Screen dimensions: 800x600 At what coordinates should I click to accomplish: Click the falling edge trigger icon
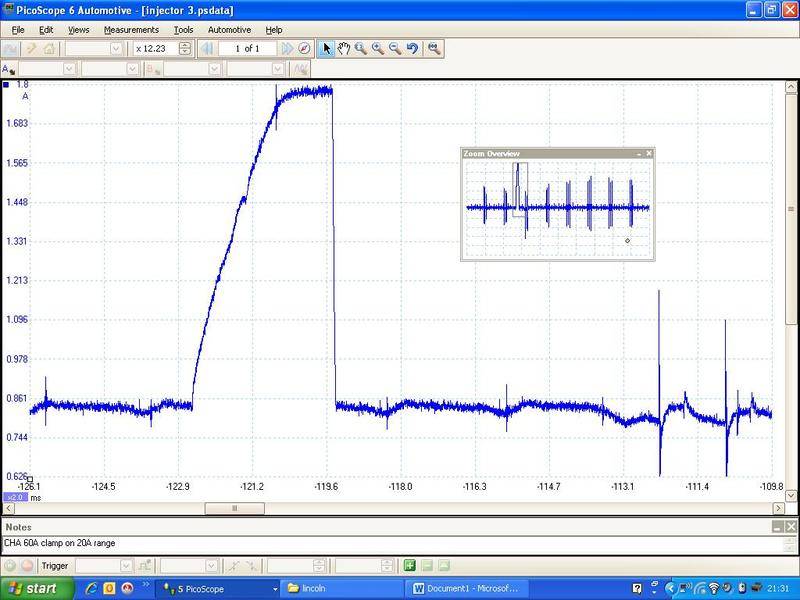(252, 565)
